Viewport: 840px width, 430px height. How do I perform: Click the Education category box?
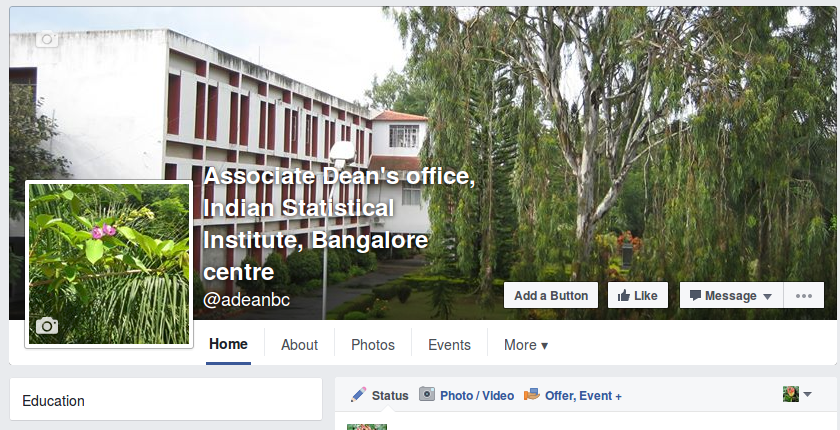pyautogui.click(x=166, y=401)
